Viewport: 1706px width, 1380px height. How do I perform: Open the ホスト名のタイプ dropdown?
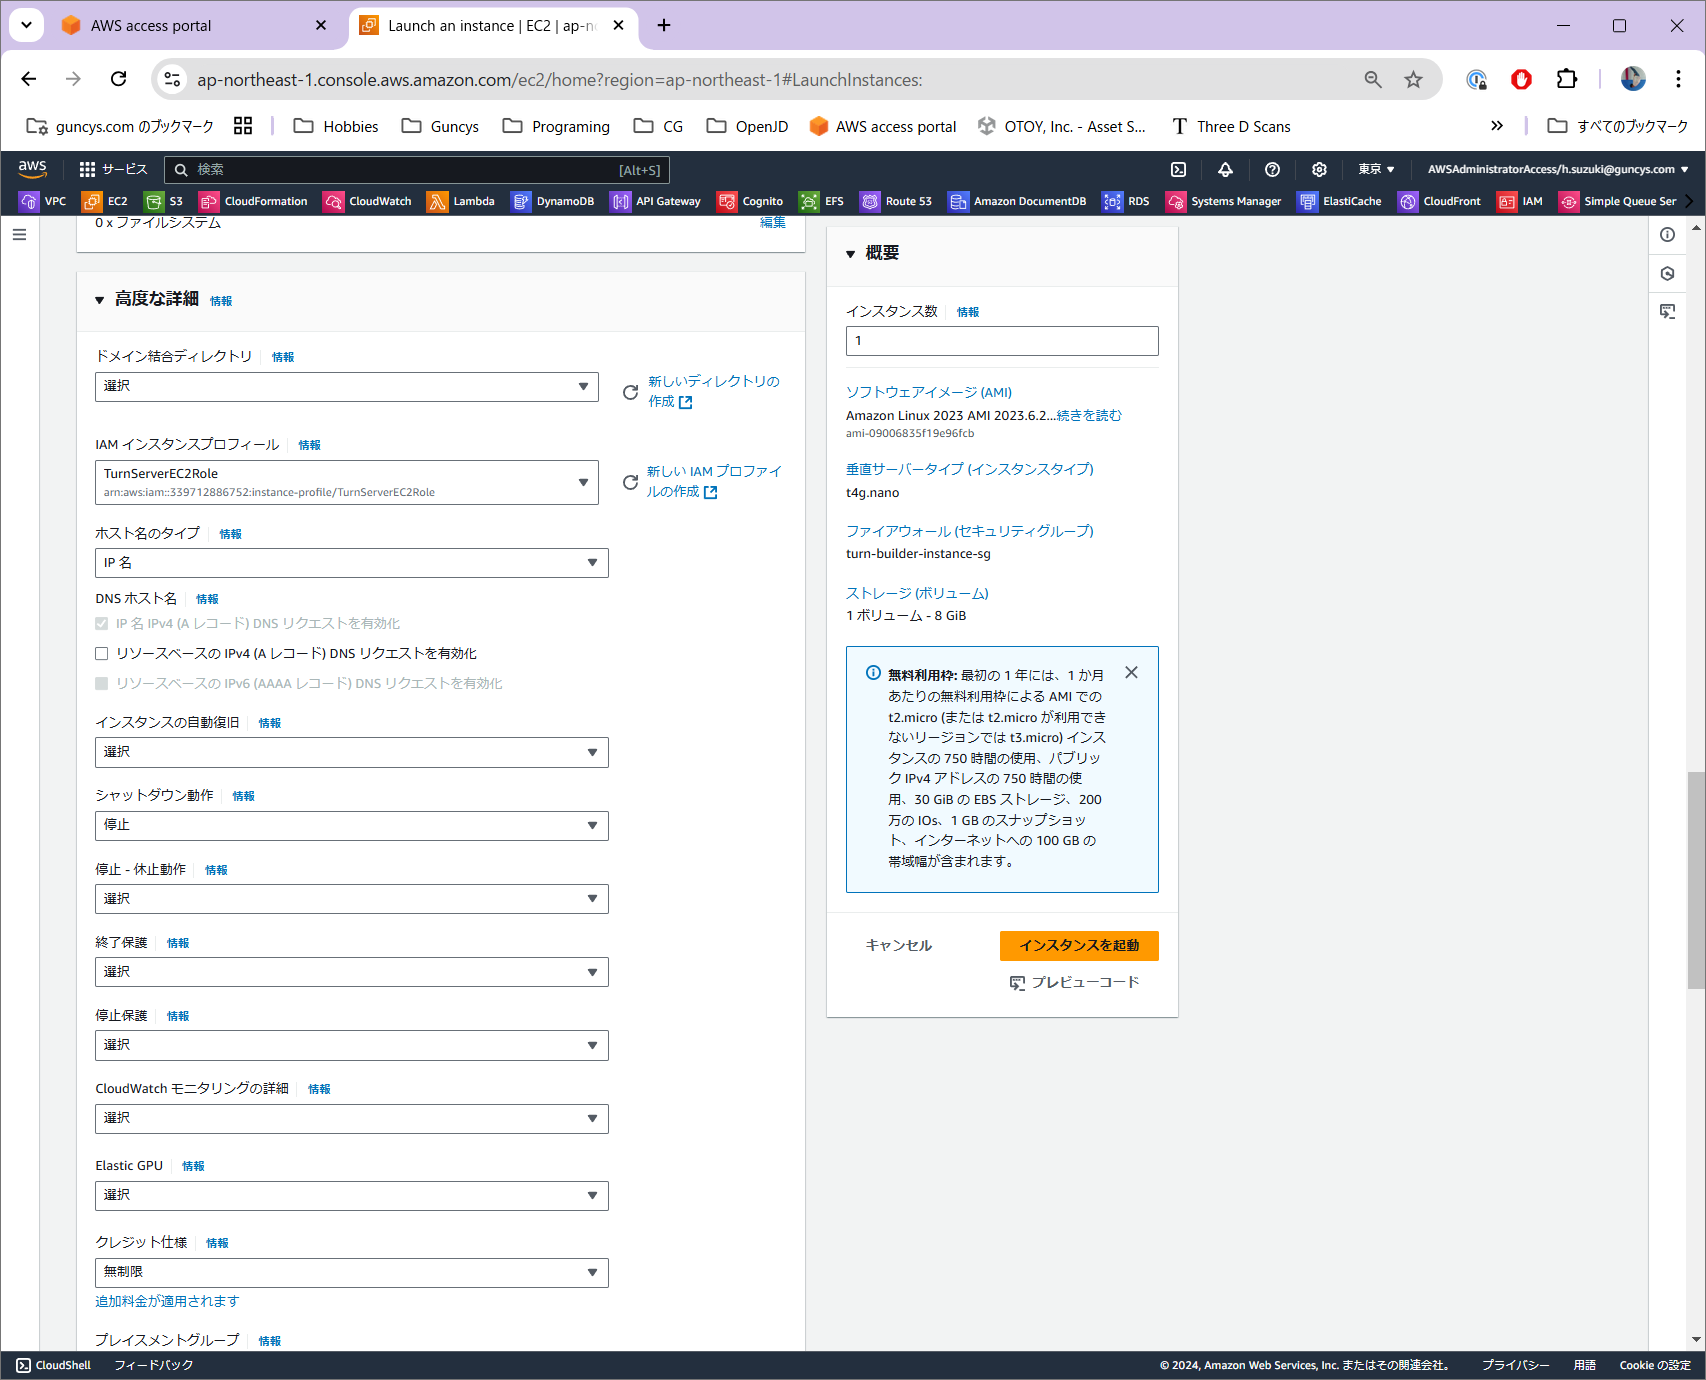pos(352,563)
